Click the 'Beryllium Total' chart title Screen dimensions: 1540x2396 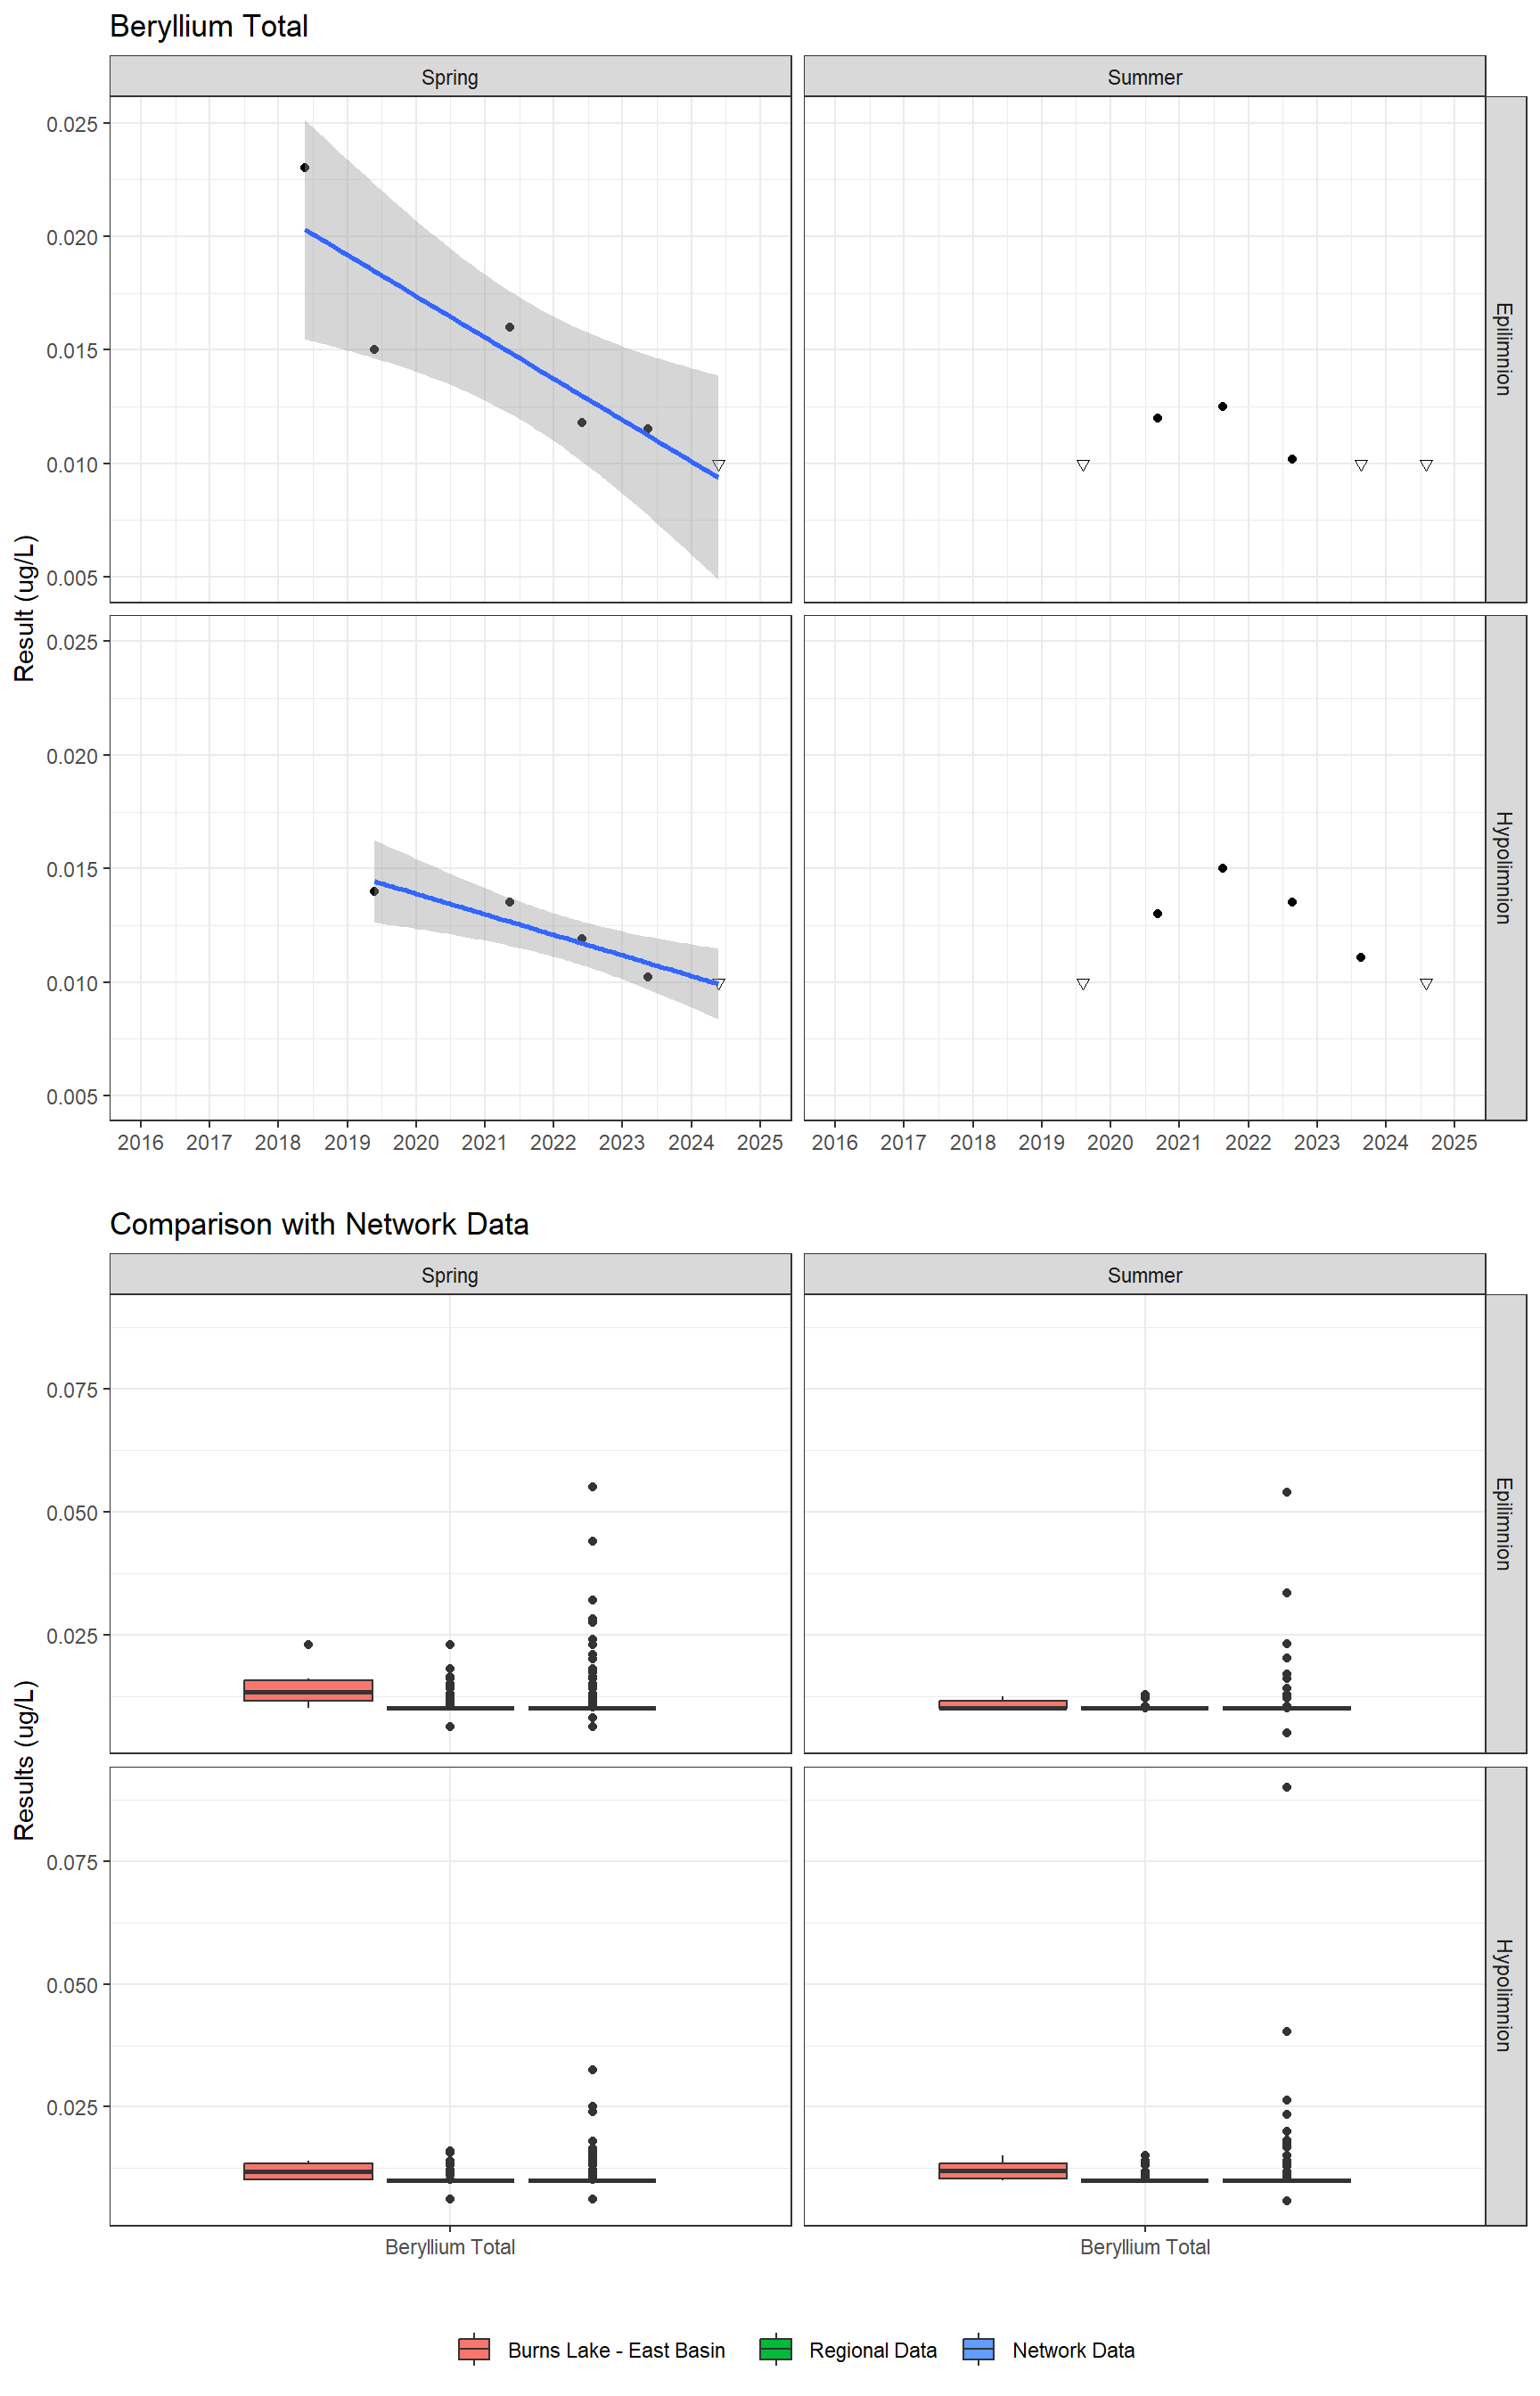coord(209,26)
